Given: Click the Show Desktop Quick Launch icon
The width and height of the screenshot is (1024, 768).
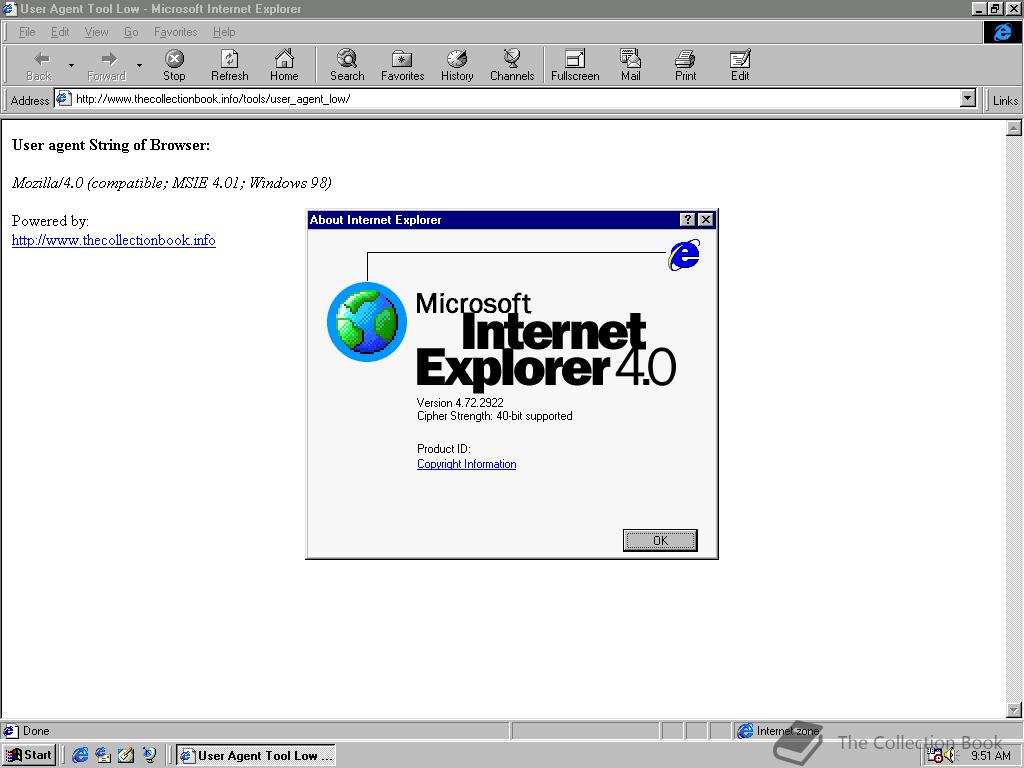Looking at the screenshot, I should [126, 755].
